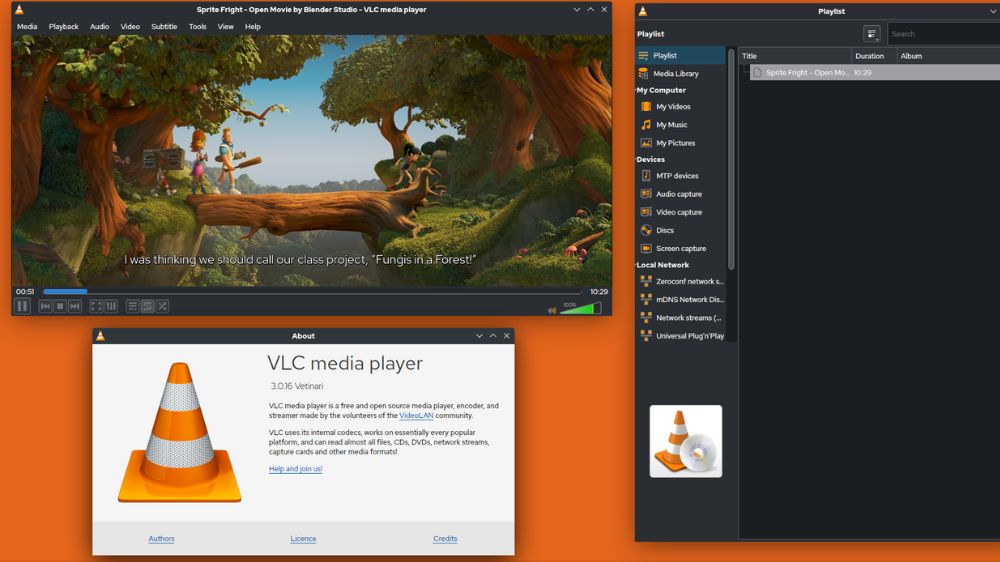Screen dimensions: 1000x562
Task: Select Playlist in the sidebar
Action: click(x=680, y=55)
